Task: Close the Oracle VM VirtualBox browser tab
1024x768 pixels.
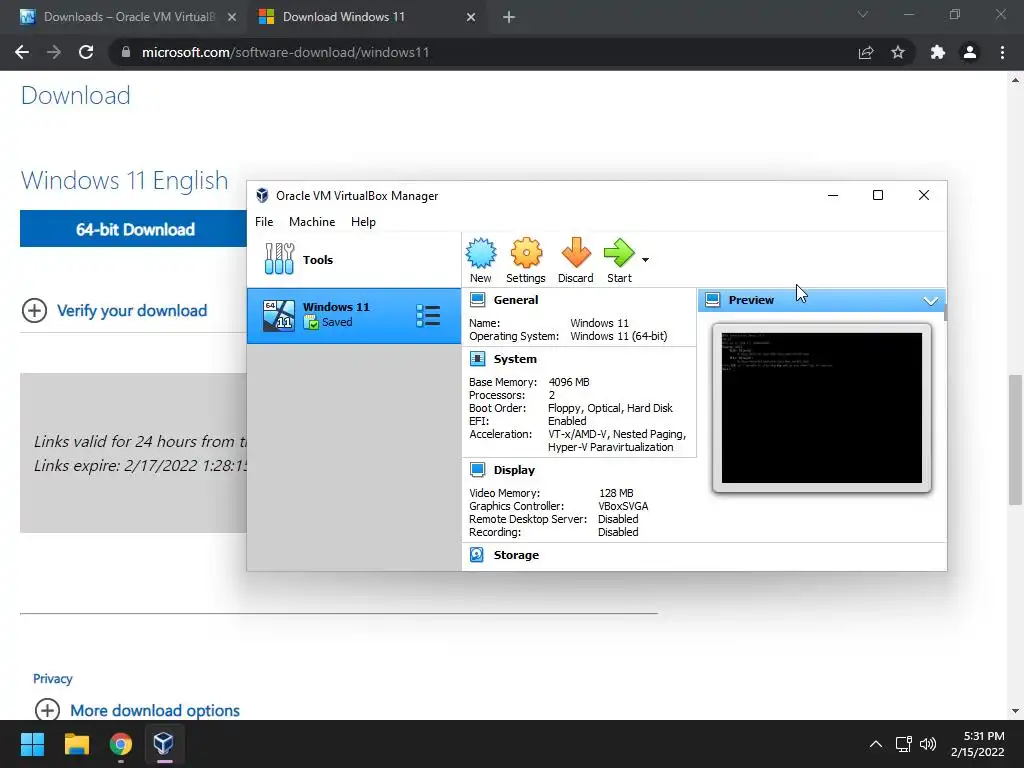Action: pos(232,17)
